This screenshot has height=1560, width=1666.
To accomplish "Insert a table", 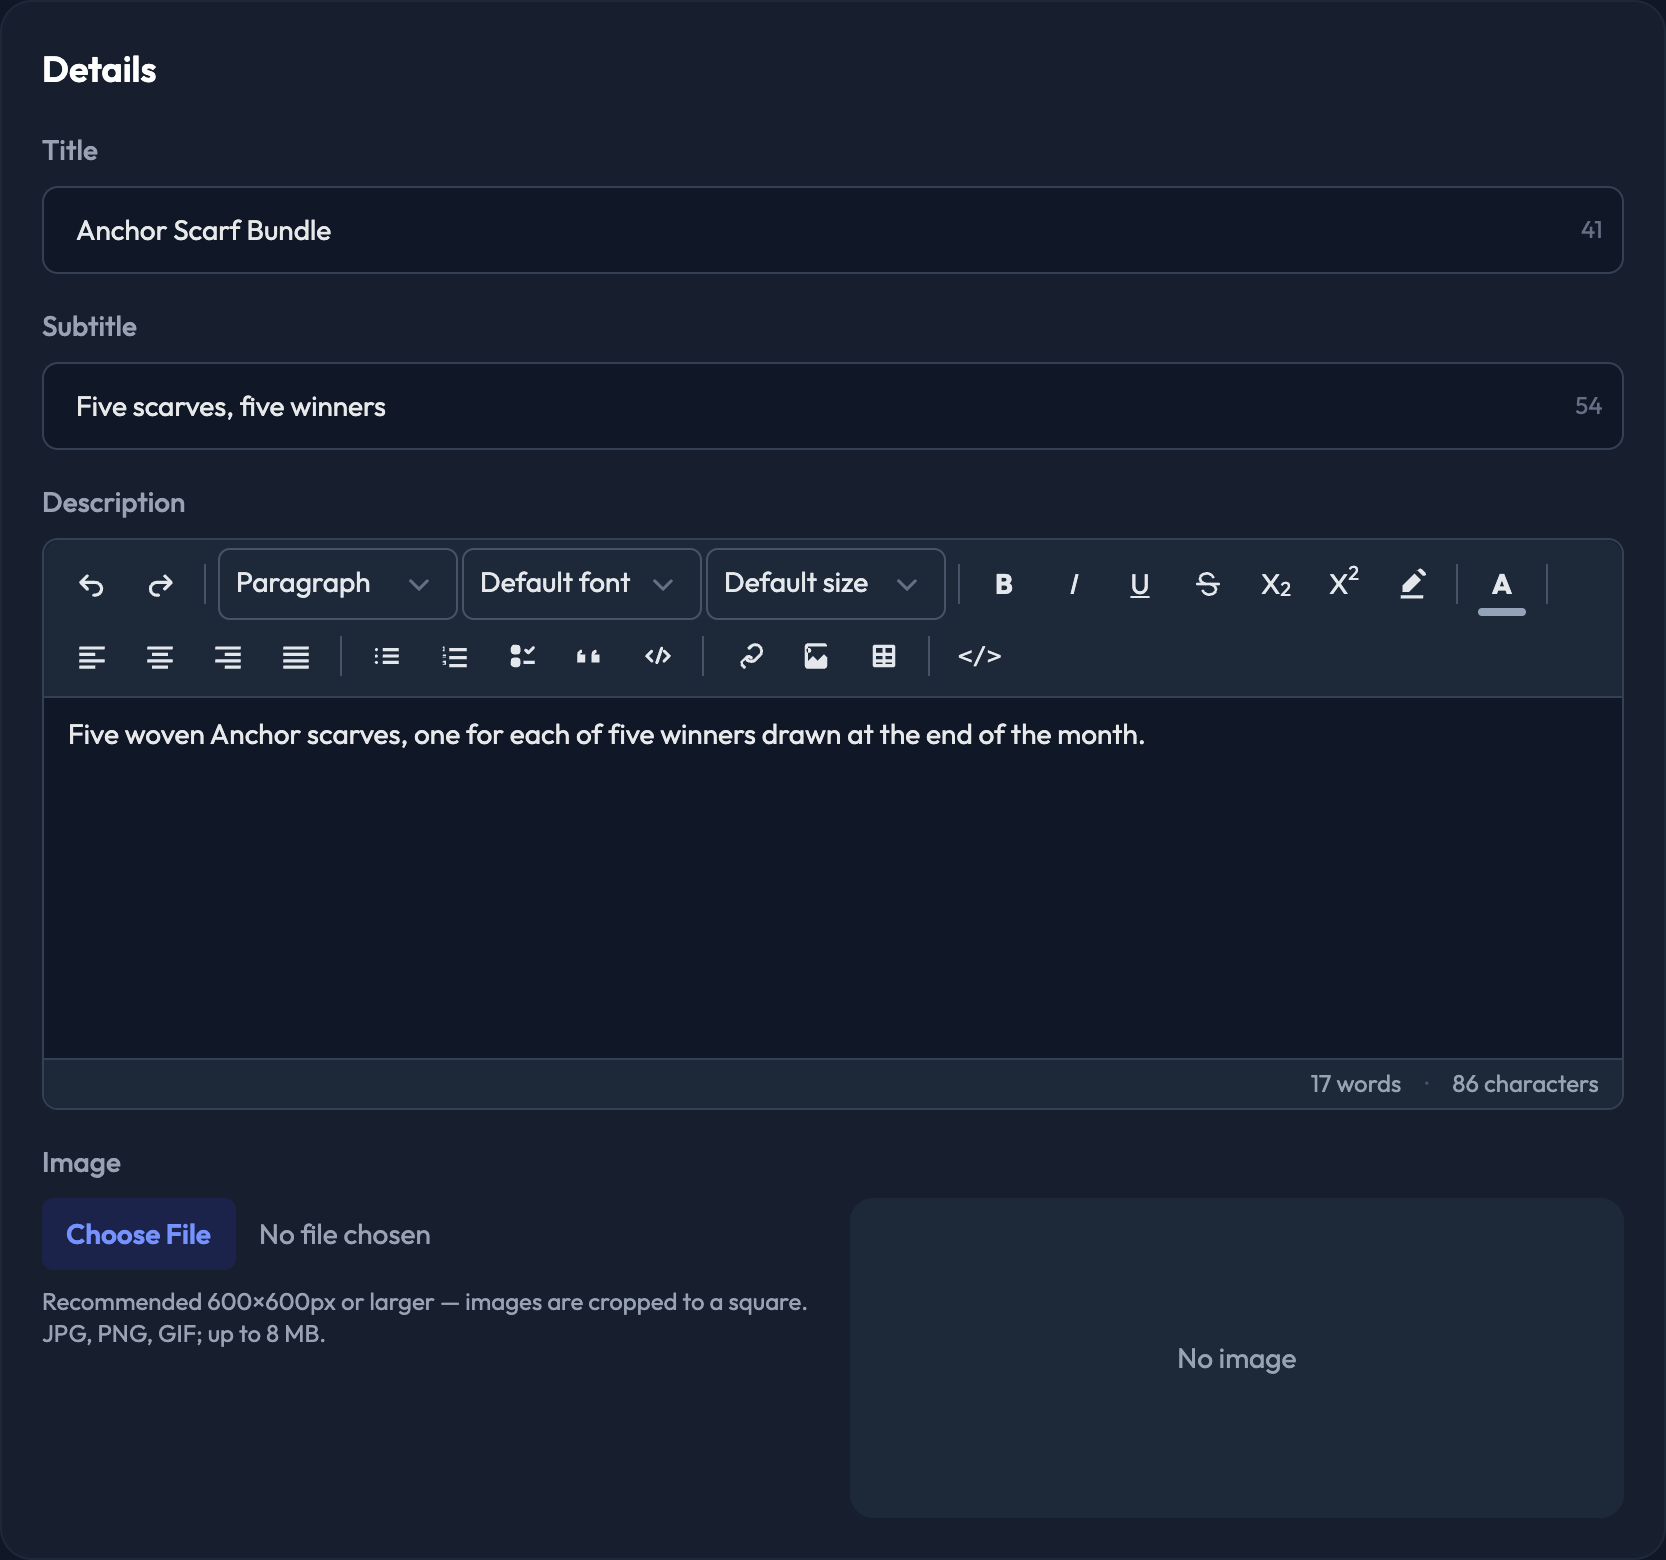I will (x=884, y=656).
